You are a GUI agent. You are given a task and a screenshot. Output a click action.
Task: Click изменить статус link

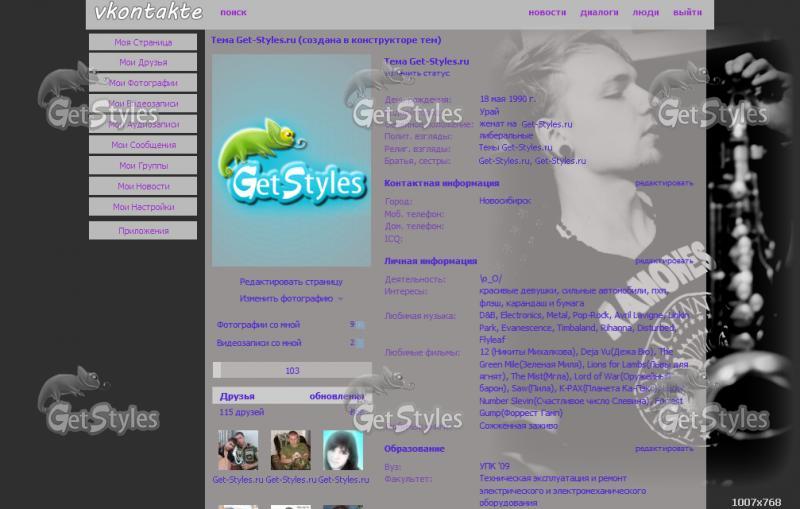417,73
